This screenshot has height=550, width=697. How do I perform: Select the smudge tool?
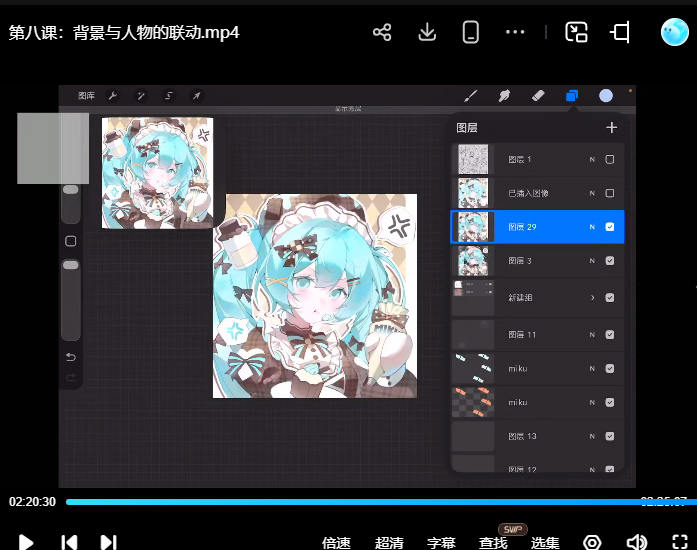point(504,96)
